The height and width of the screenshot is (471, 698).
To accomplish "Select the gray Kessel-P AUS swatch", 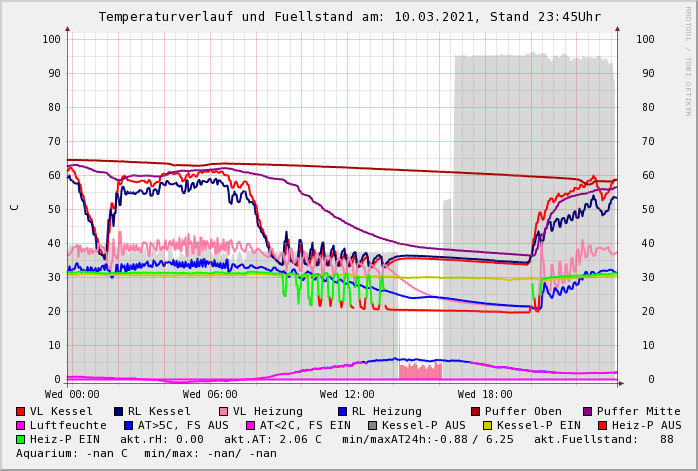I will pyautogui.click(x=371, y=425).
